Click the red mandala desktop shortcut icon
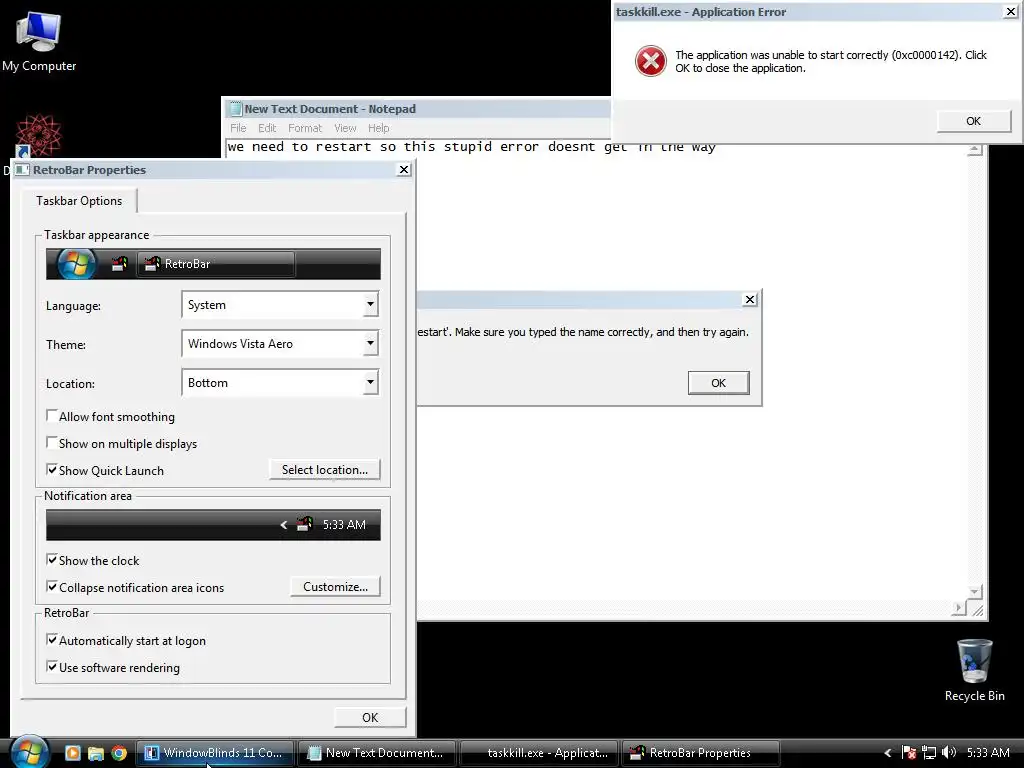This screenshot has width=1024, height=768. [x=38, y=135]
